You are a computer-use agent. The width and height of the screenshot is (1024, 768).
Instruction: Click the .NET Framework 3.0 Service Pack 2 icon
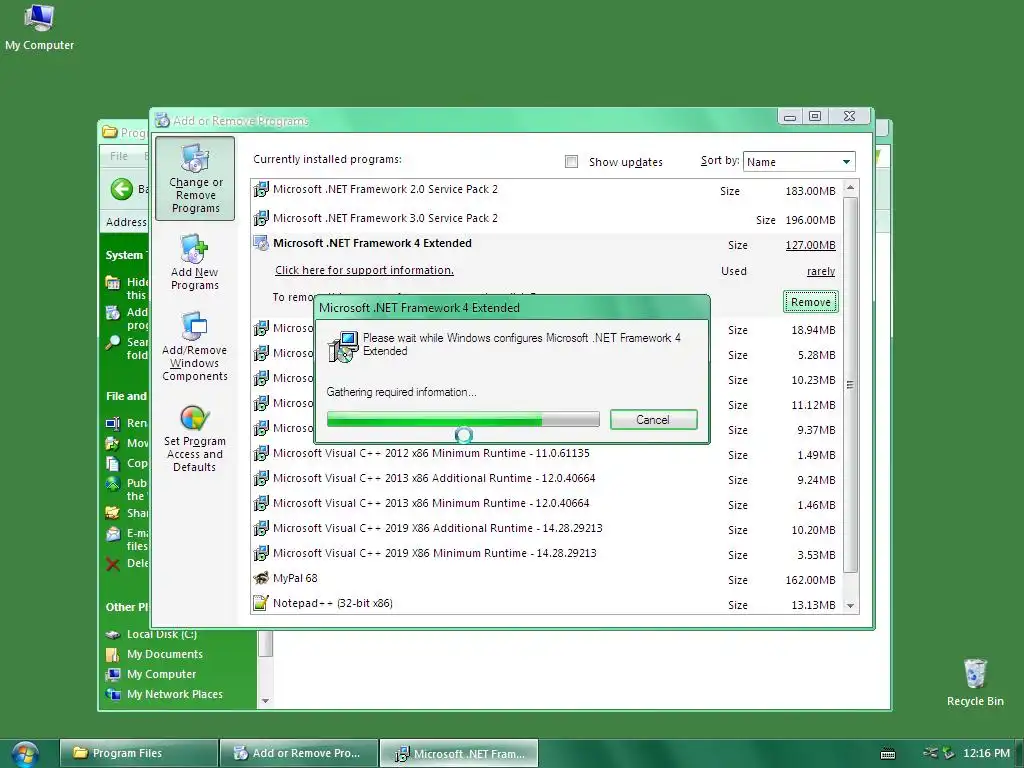click(x=261, y=218)
